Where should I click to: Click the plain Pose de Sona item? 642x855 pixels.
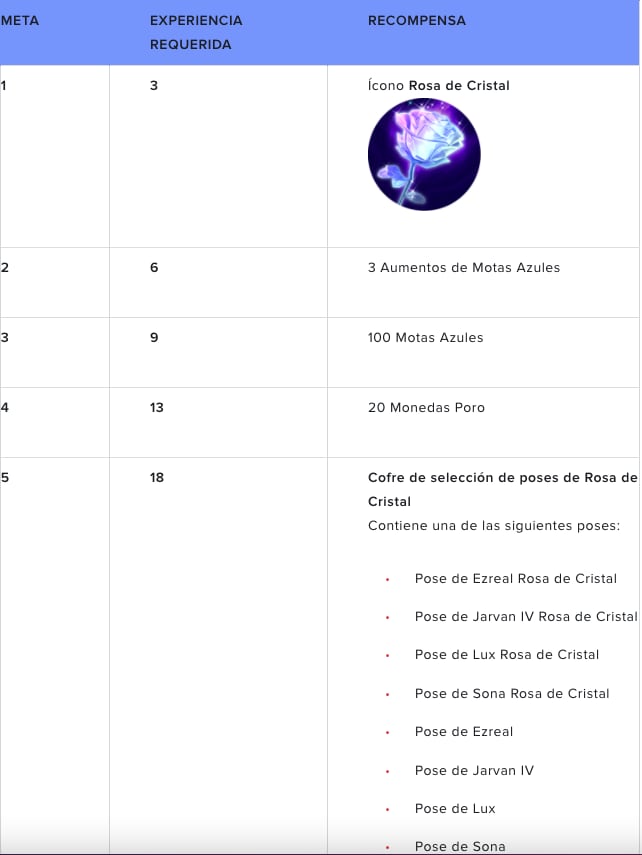[460, 846]
